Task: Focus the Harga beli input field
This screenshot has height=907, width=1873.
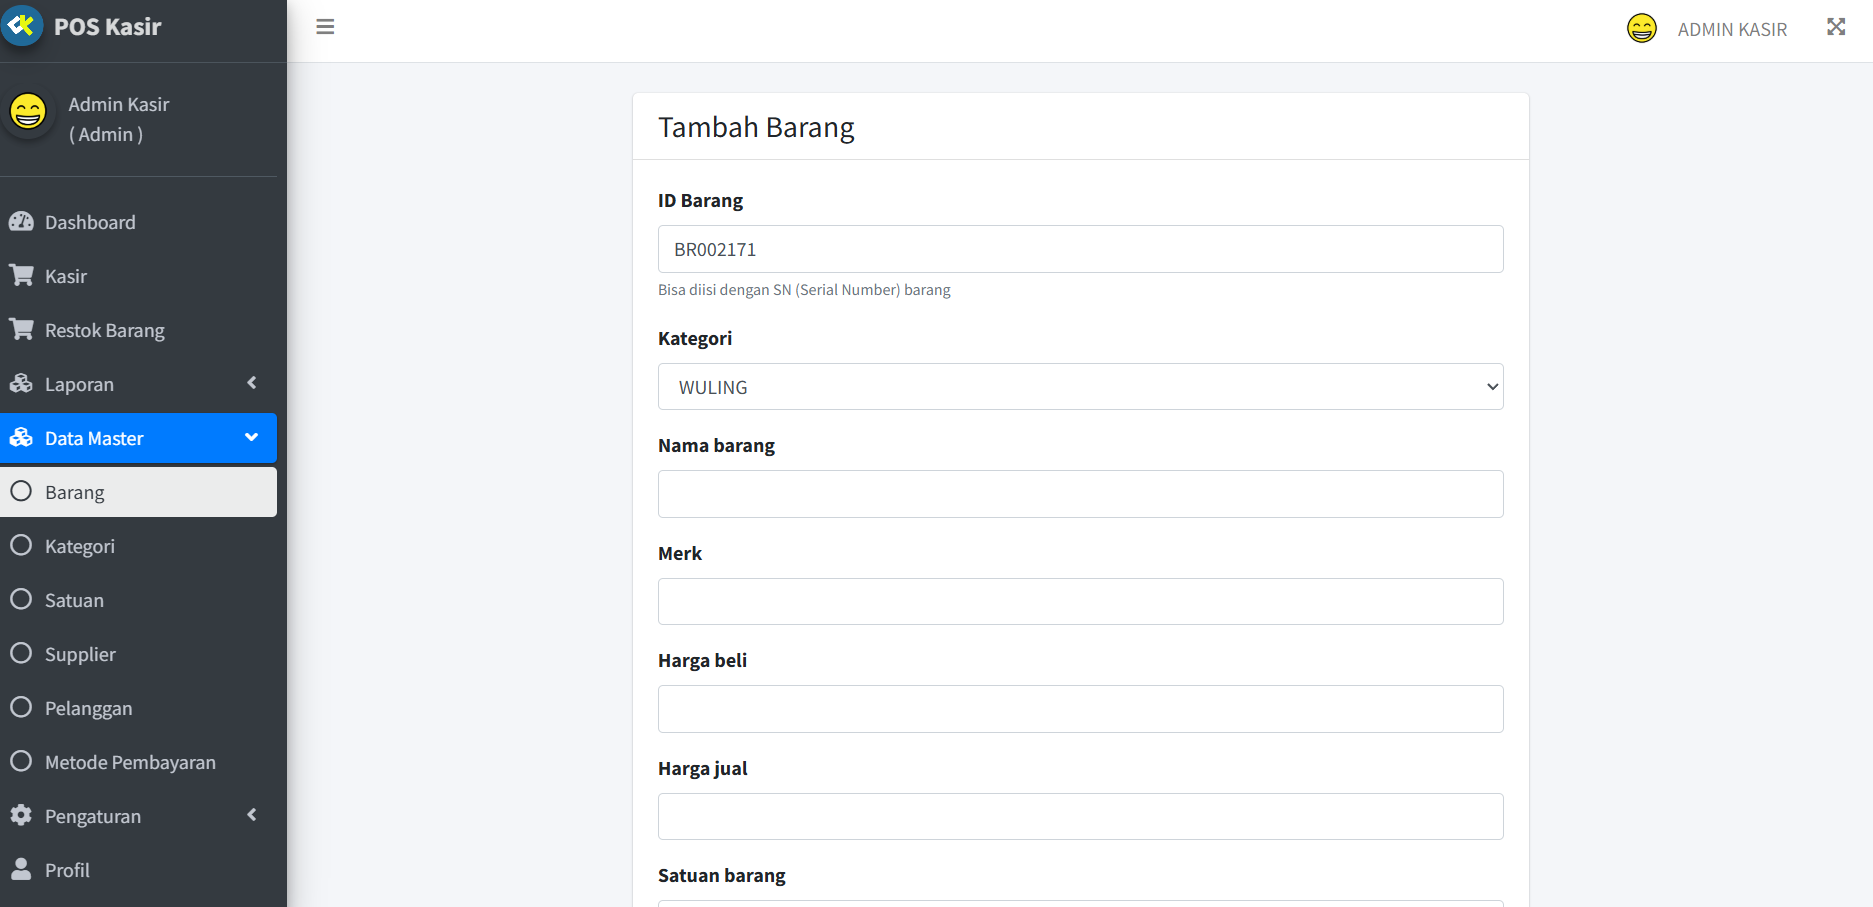Action: (x=1080, y=709)
